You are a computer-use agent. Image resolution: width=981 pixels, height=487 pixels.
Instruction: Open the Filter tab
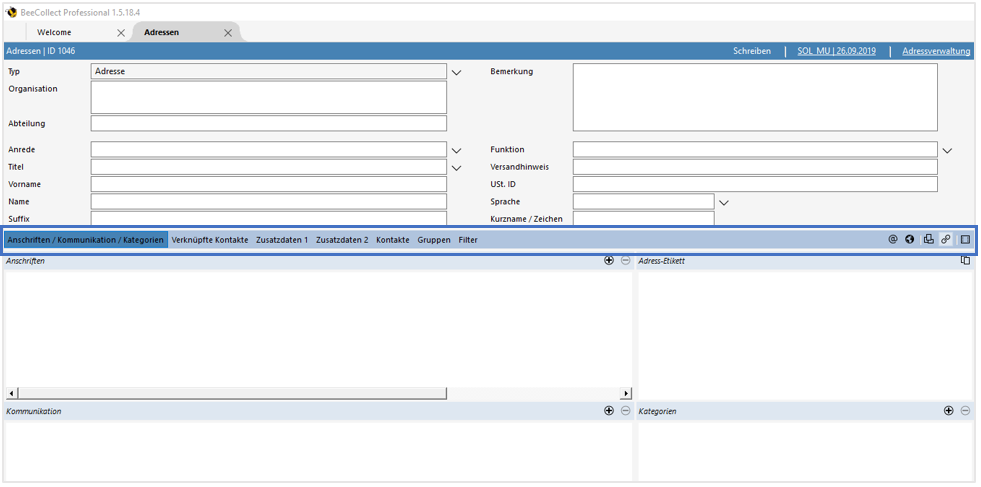[x=468, y=240]
